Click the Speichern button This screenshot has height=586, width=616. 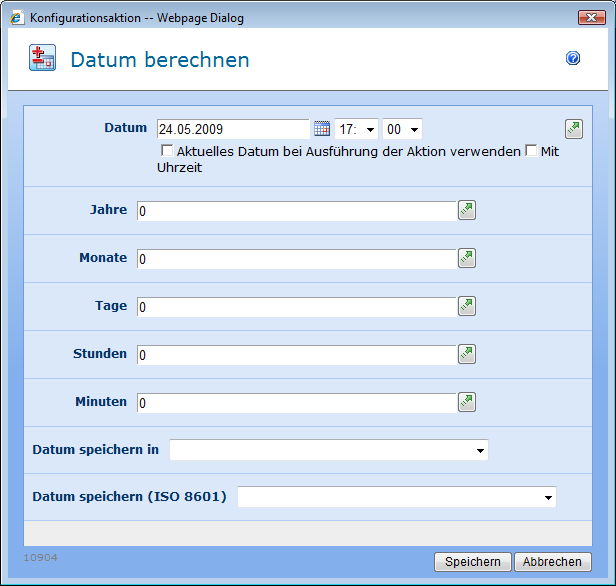coord(473,562)
